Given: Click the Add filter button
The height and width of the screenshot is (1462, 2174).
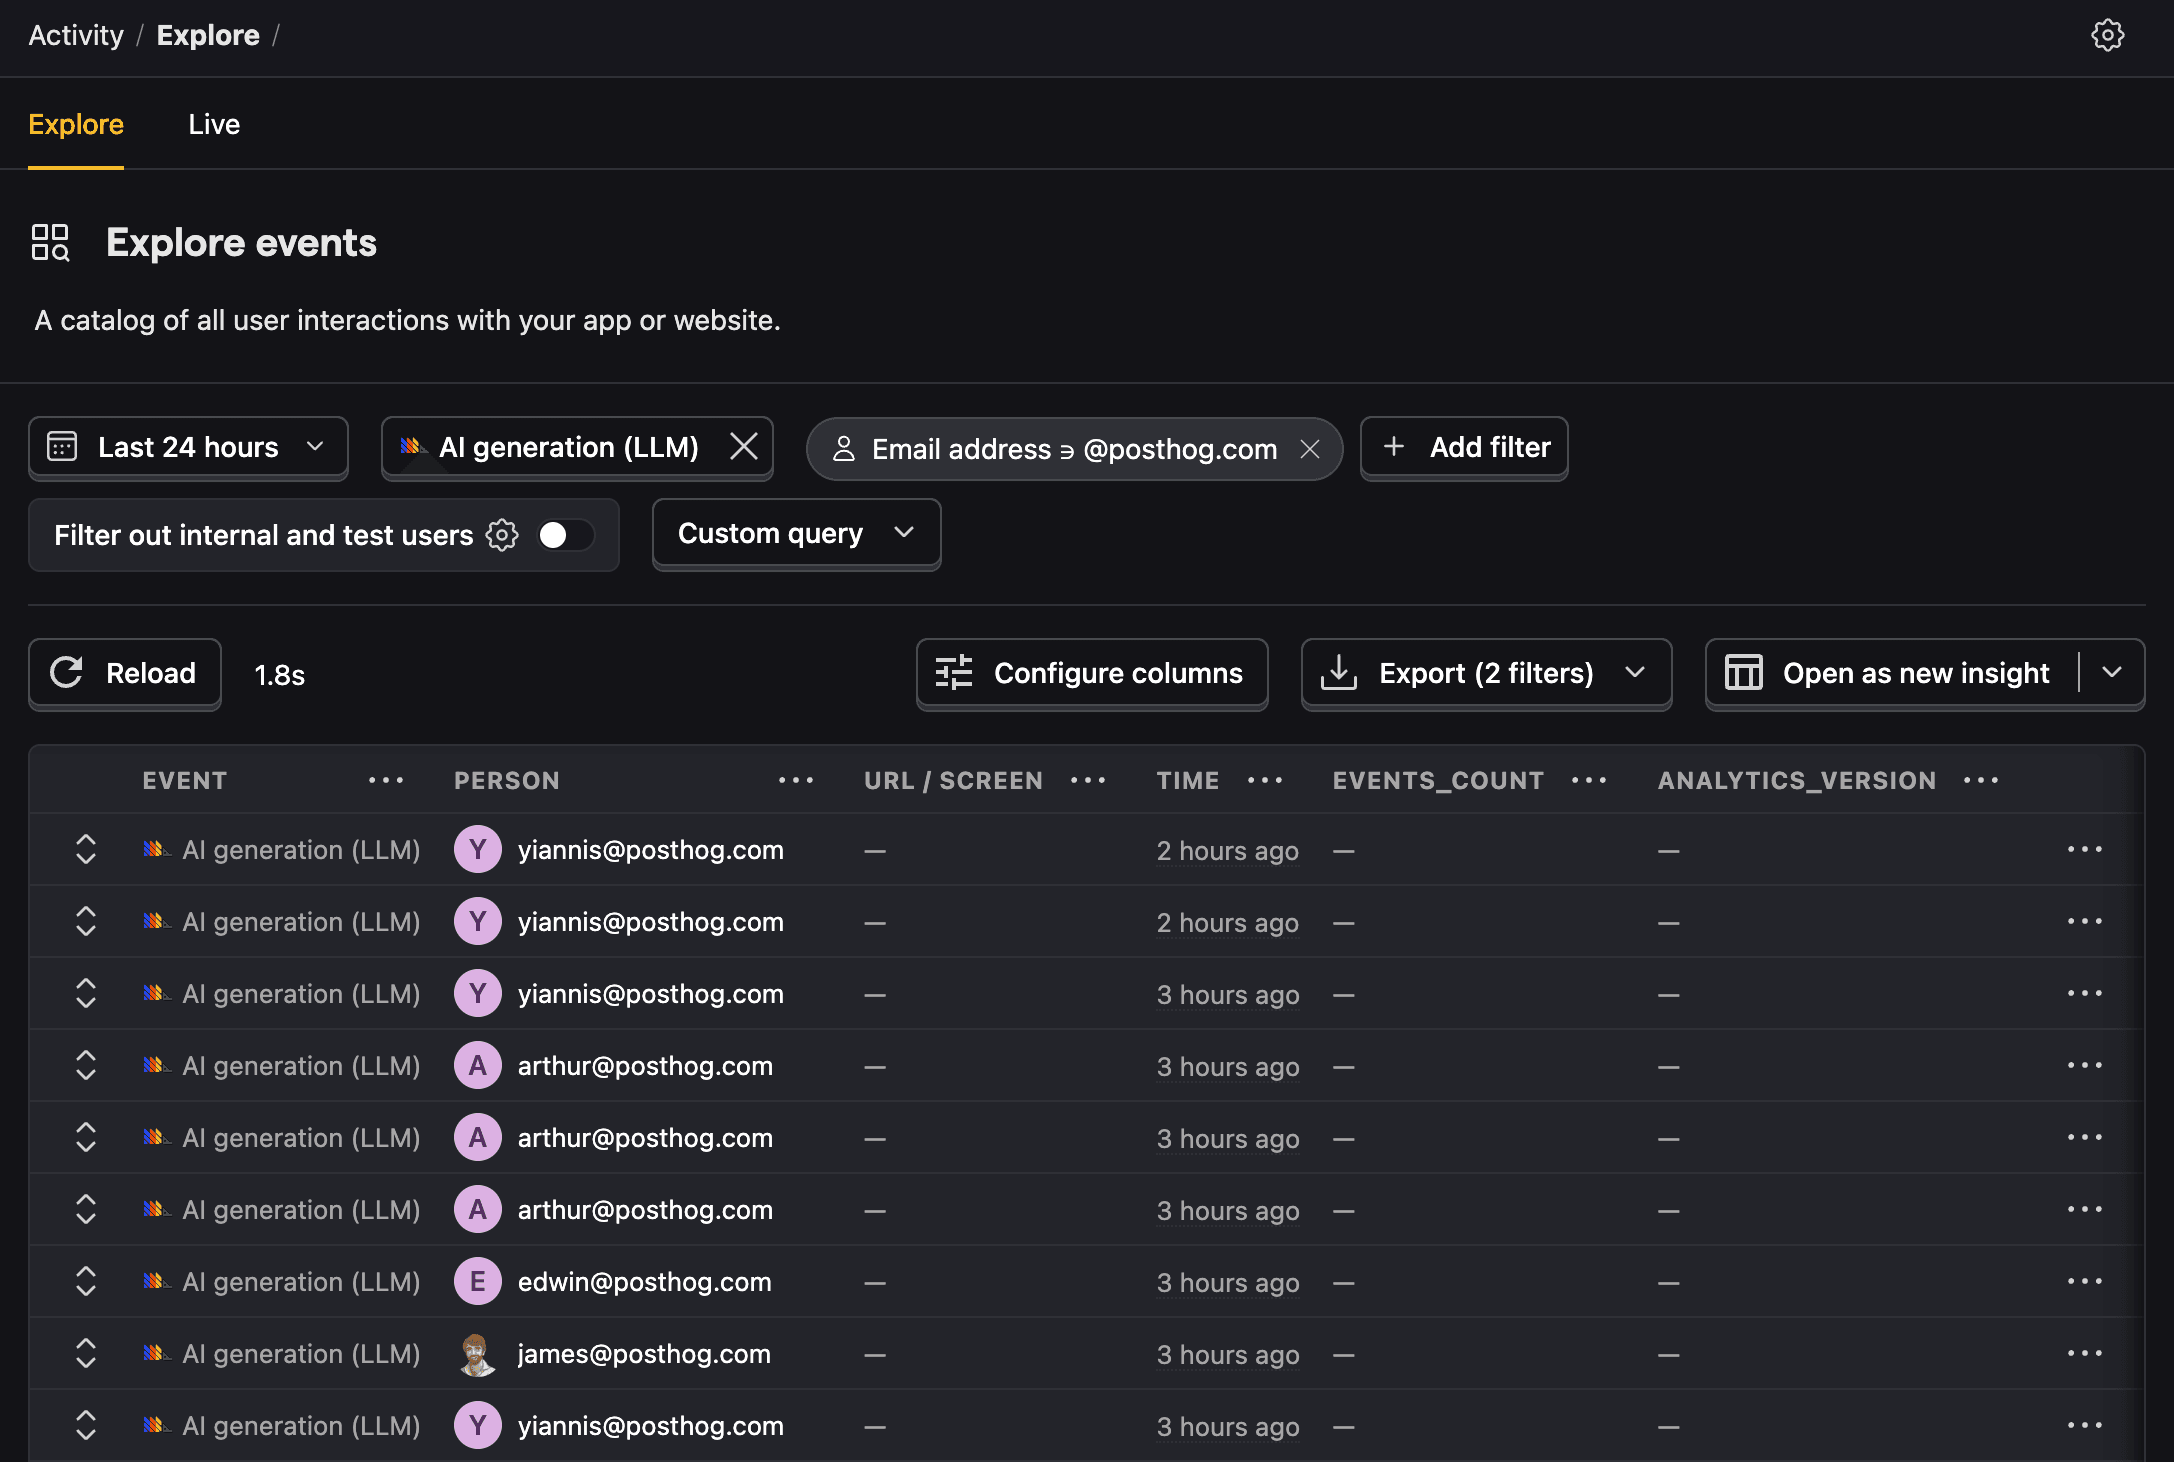Looking at the screenshot, I should coord(1464,447).
